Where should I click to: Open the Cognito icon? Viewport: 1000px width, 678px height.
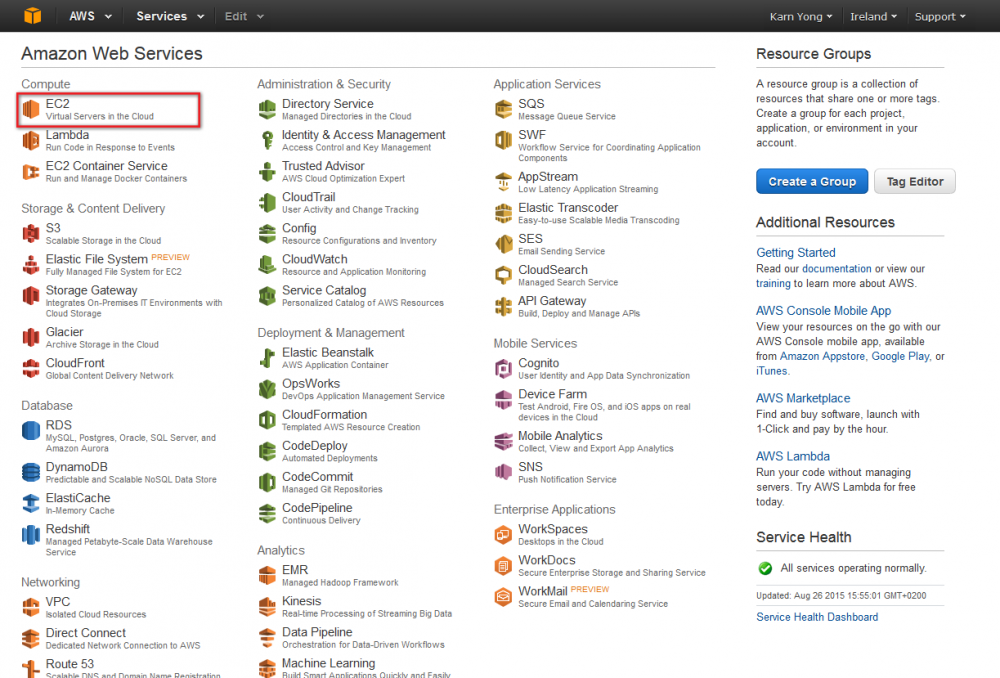coord(503,369)
